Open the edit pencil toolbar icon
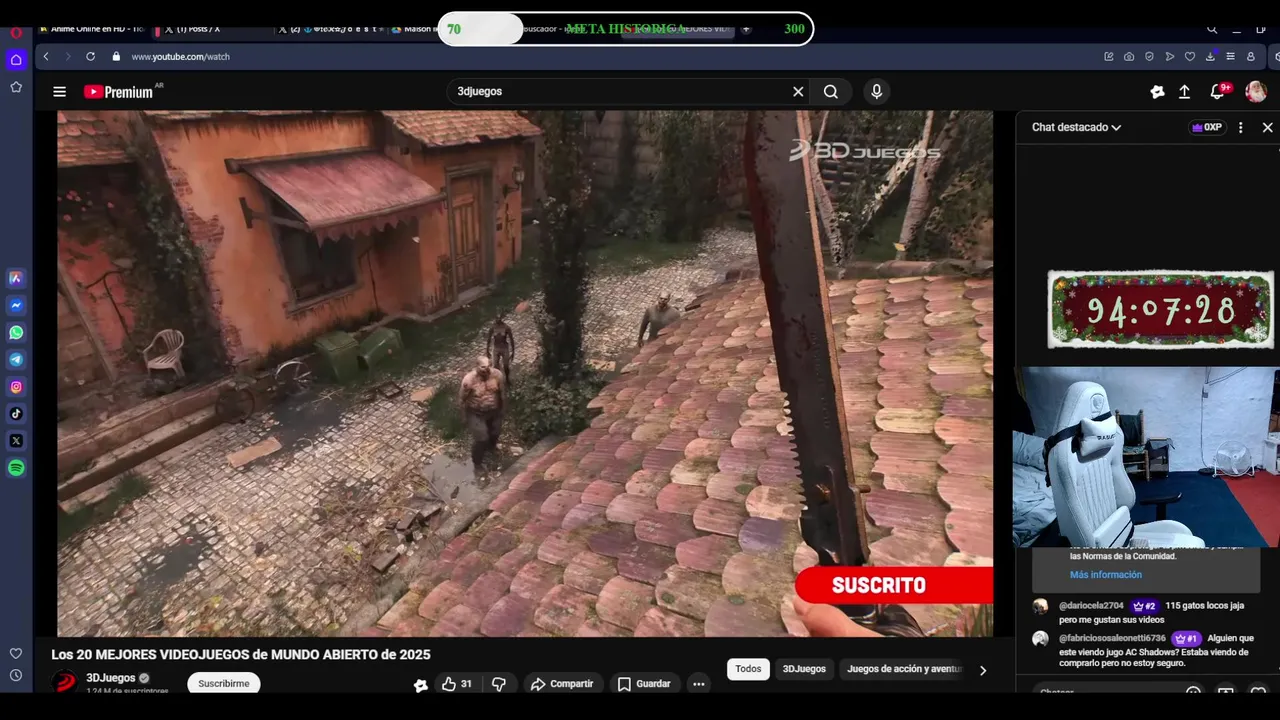Image resolution: width=1280 pixels, height=720 pixels. [x=1109, y=57]
